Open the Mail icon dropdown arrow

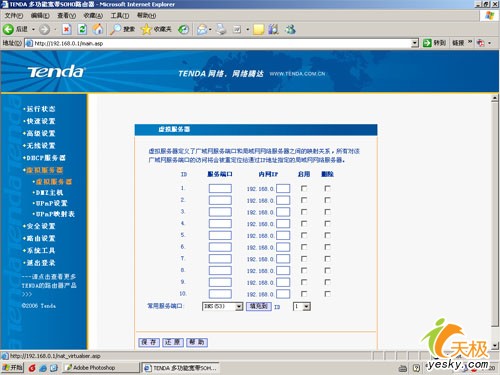(210, 30)
